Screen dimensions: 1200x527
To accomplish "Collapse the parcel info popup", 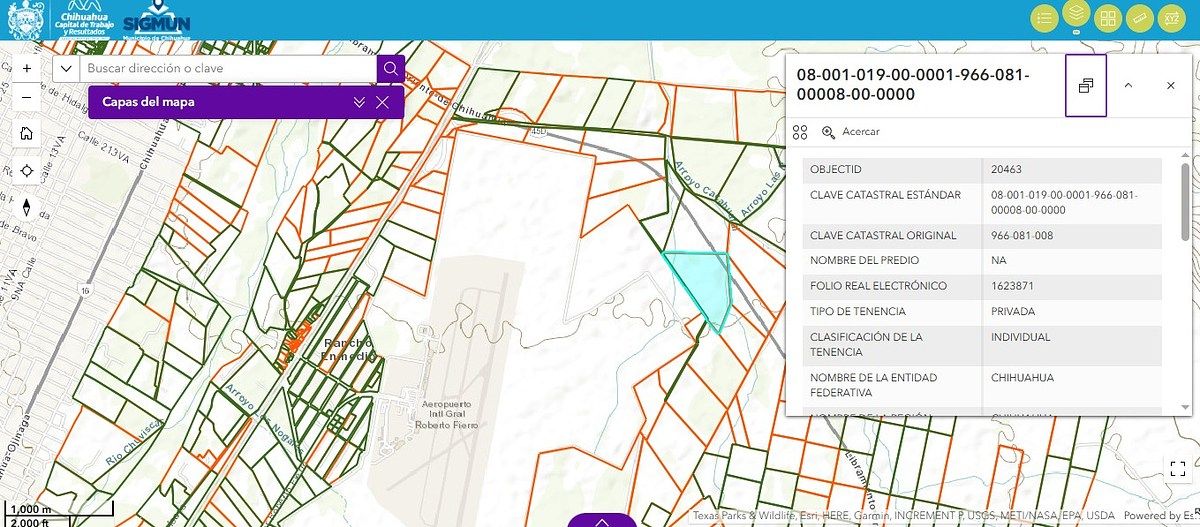I will click(1128, 86).
